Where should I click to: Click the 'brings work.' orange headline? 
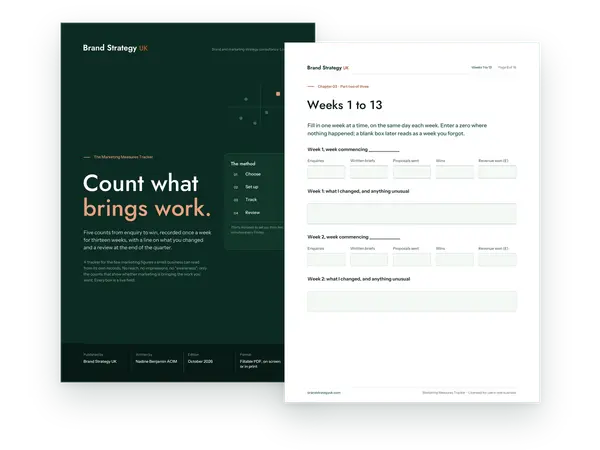147,209
